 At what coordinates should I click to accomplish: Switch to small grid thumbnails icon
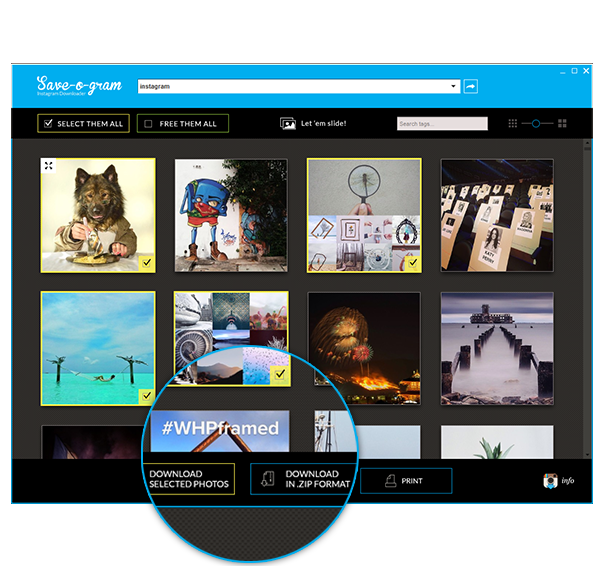pyautogui.click(x=513, y=123)
